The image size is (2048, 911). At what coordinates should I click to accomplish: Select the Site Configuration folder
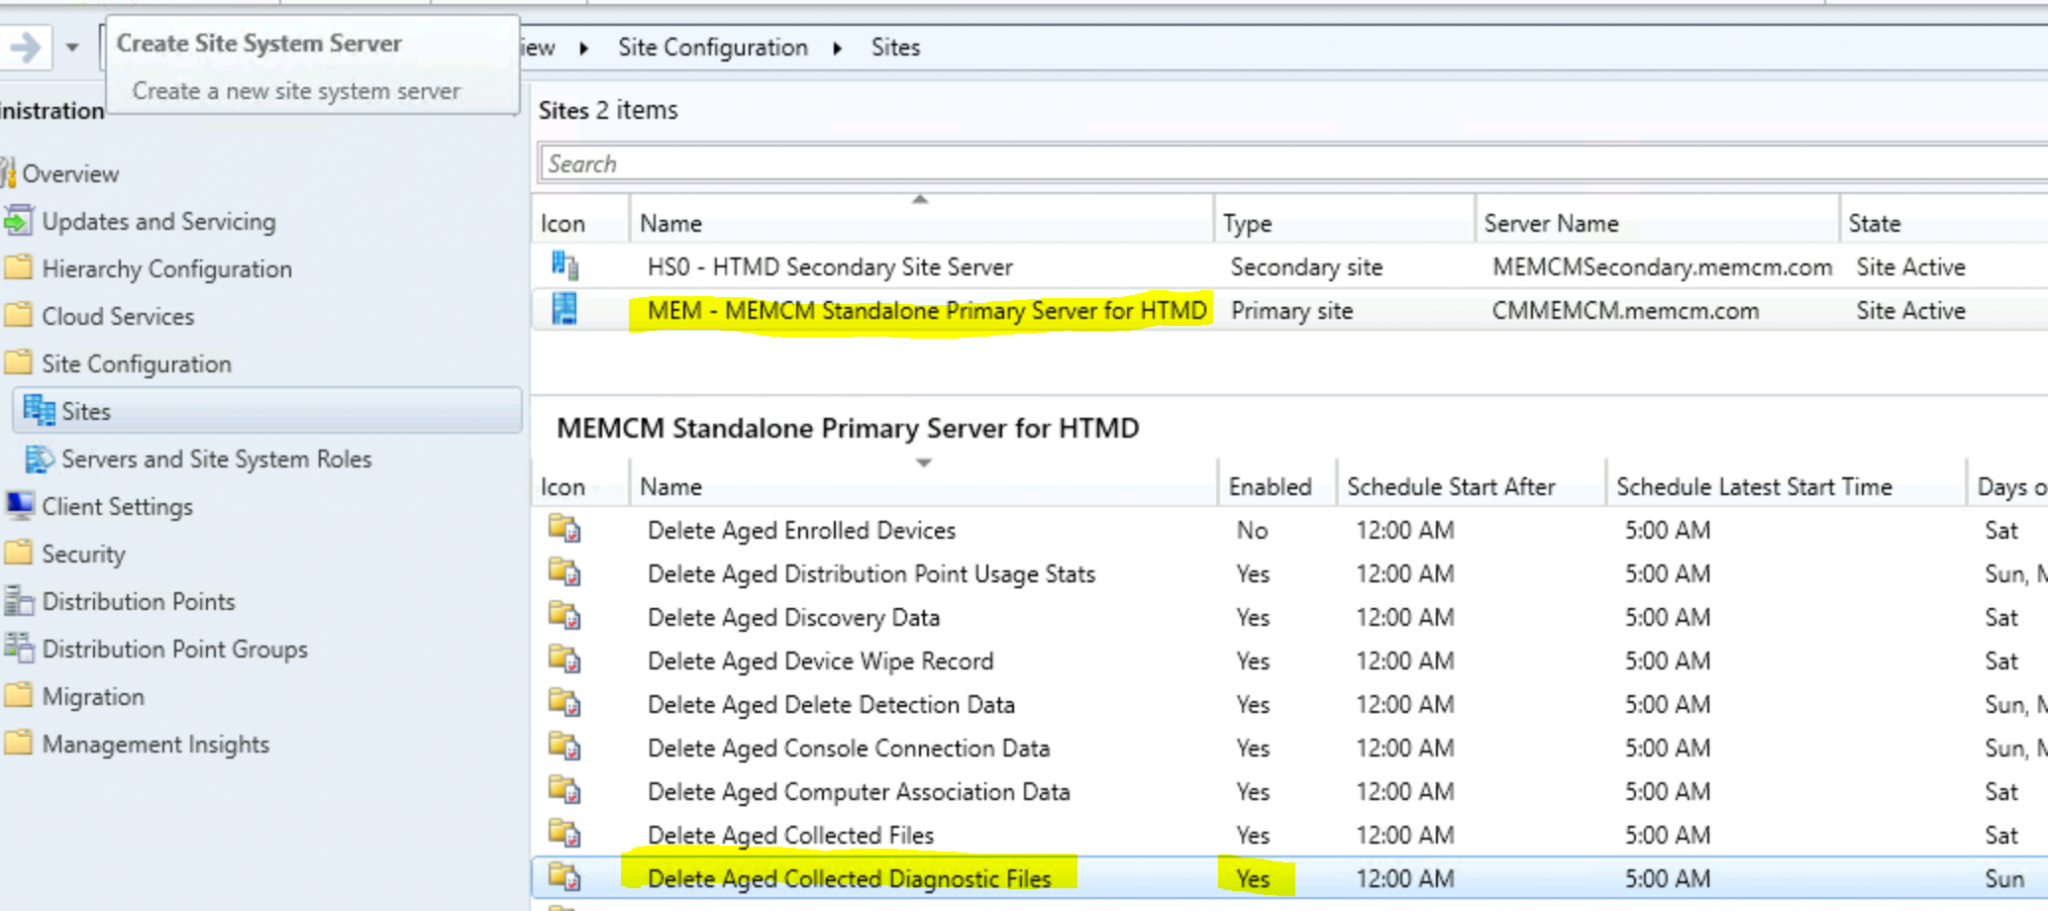click(x=137, y=364)
